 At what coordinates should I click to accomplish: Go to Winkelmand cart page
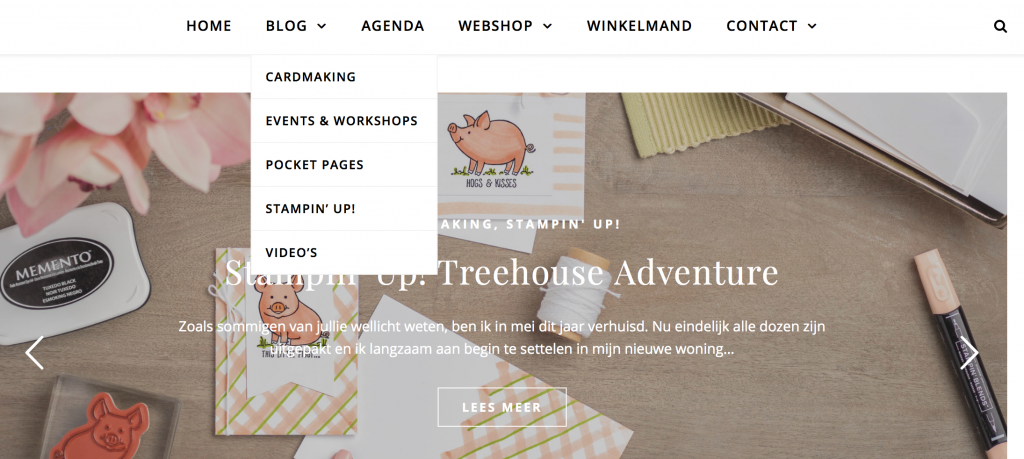click(639, 26)
